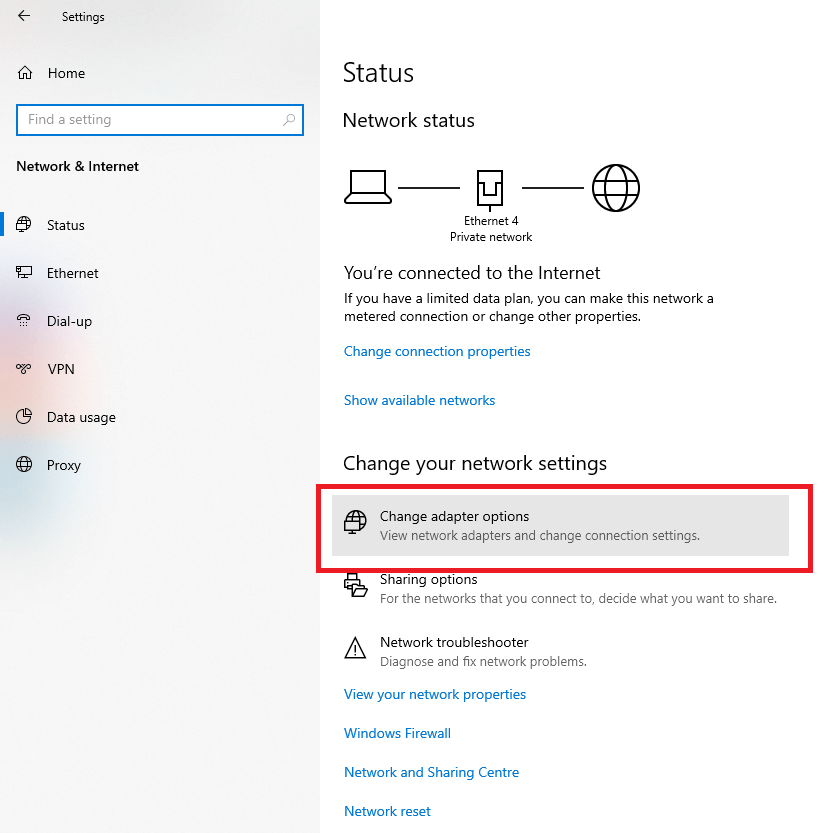This screenshot has height=833, width=838.
Task: Click the Home house icon
Action: [25, 73]
